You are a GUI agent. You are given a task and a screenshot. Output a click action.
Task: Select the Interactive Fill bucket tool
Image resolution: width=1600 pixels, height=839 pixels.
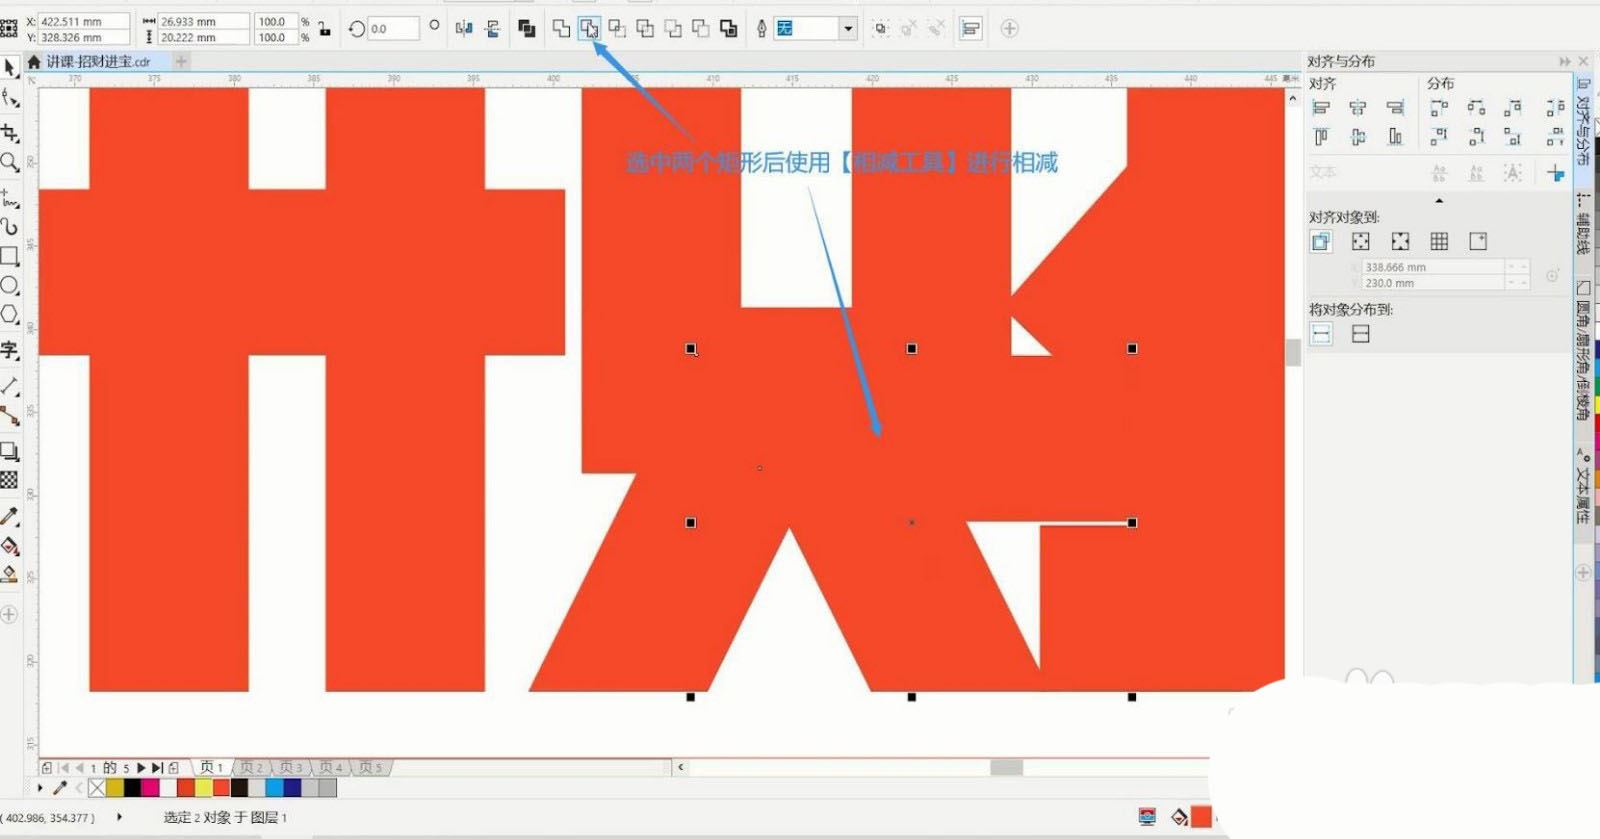coord(10,546)
